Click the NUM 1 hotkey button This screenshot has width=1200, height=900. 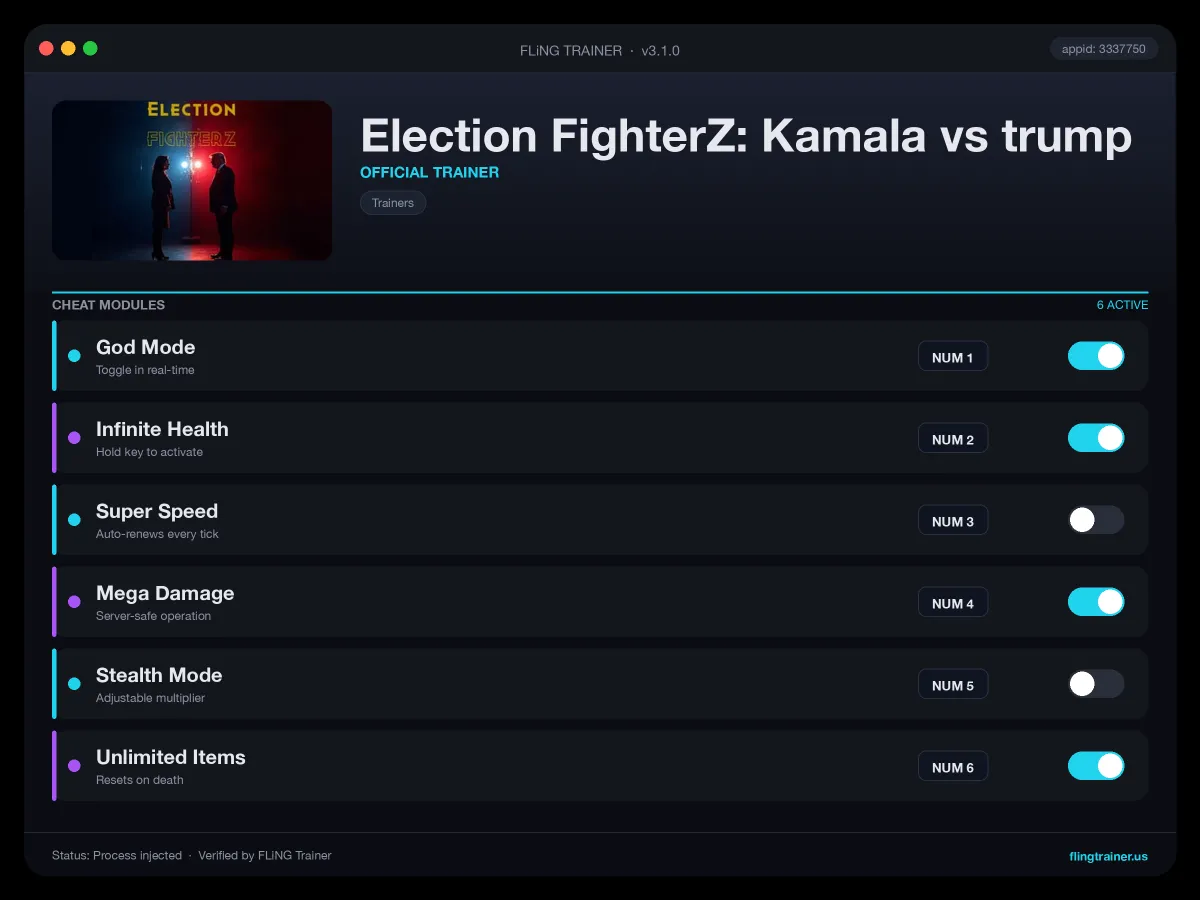point(953,357)
